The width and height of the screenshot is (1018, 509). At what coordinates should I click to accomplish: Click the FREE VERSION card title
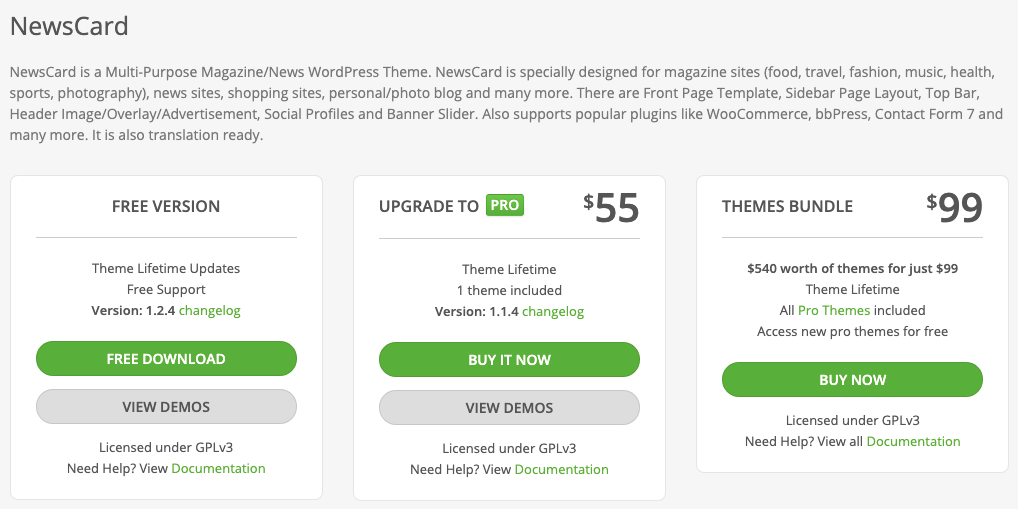pyautogui.click(x=166, y=206)
